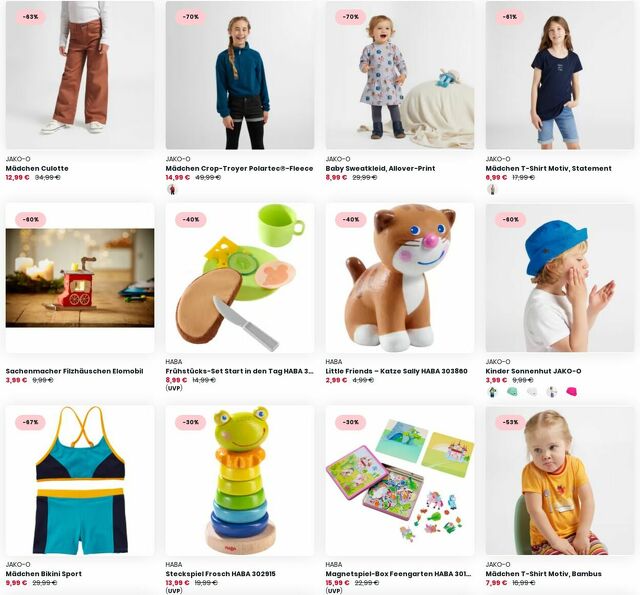640x595 pixels.
Task: Pick the first variant under Kinder Sonnenhut
Action: [x=492, y=392]
